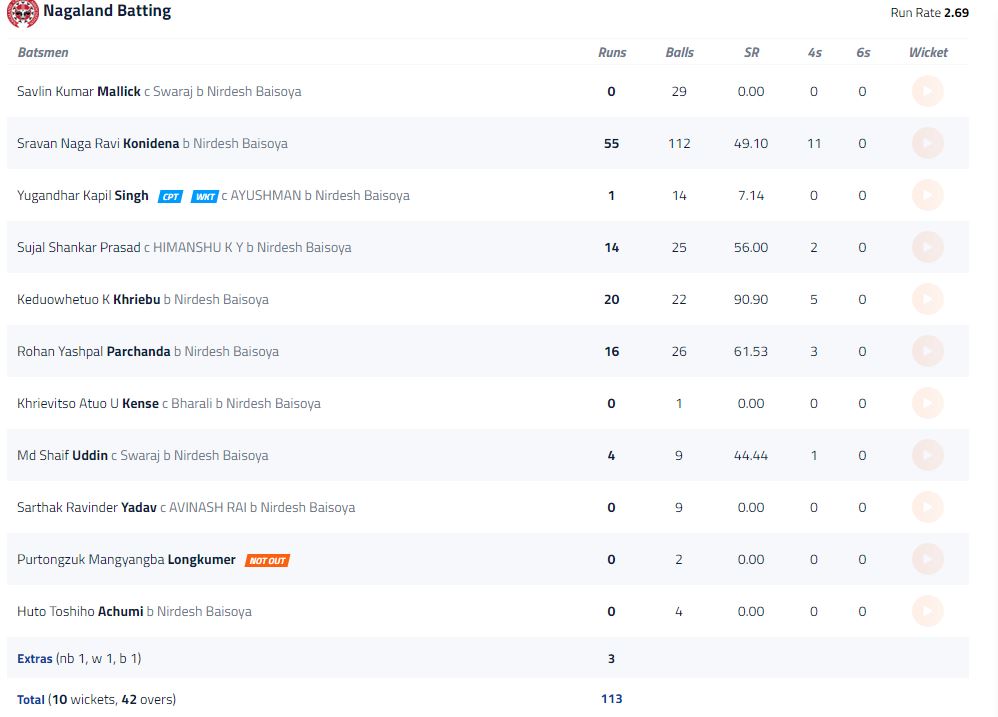Image resolution: width=998 pixels, height=717 pixels.
Task: Play Yugandhar Kapil Singh wicket video
Action: tap(927, 195)
